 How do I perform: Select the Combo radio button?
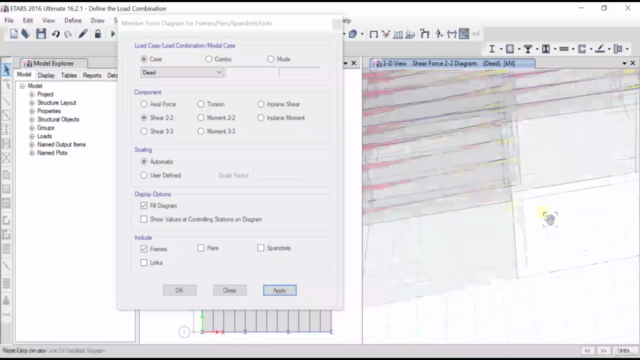[209, 59]
